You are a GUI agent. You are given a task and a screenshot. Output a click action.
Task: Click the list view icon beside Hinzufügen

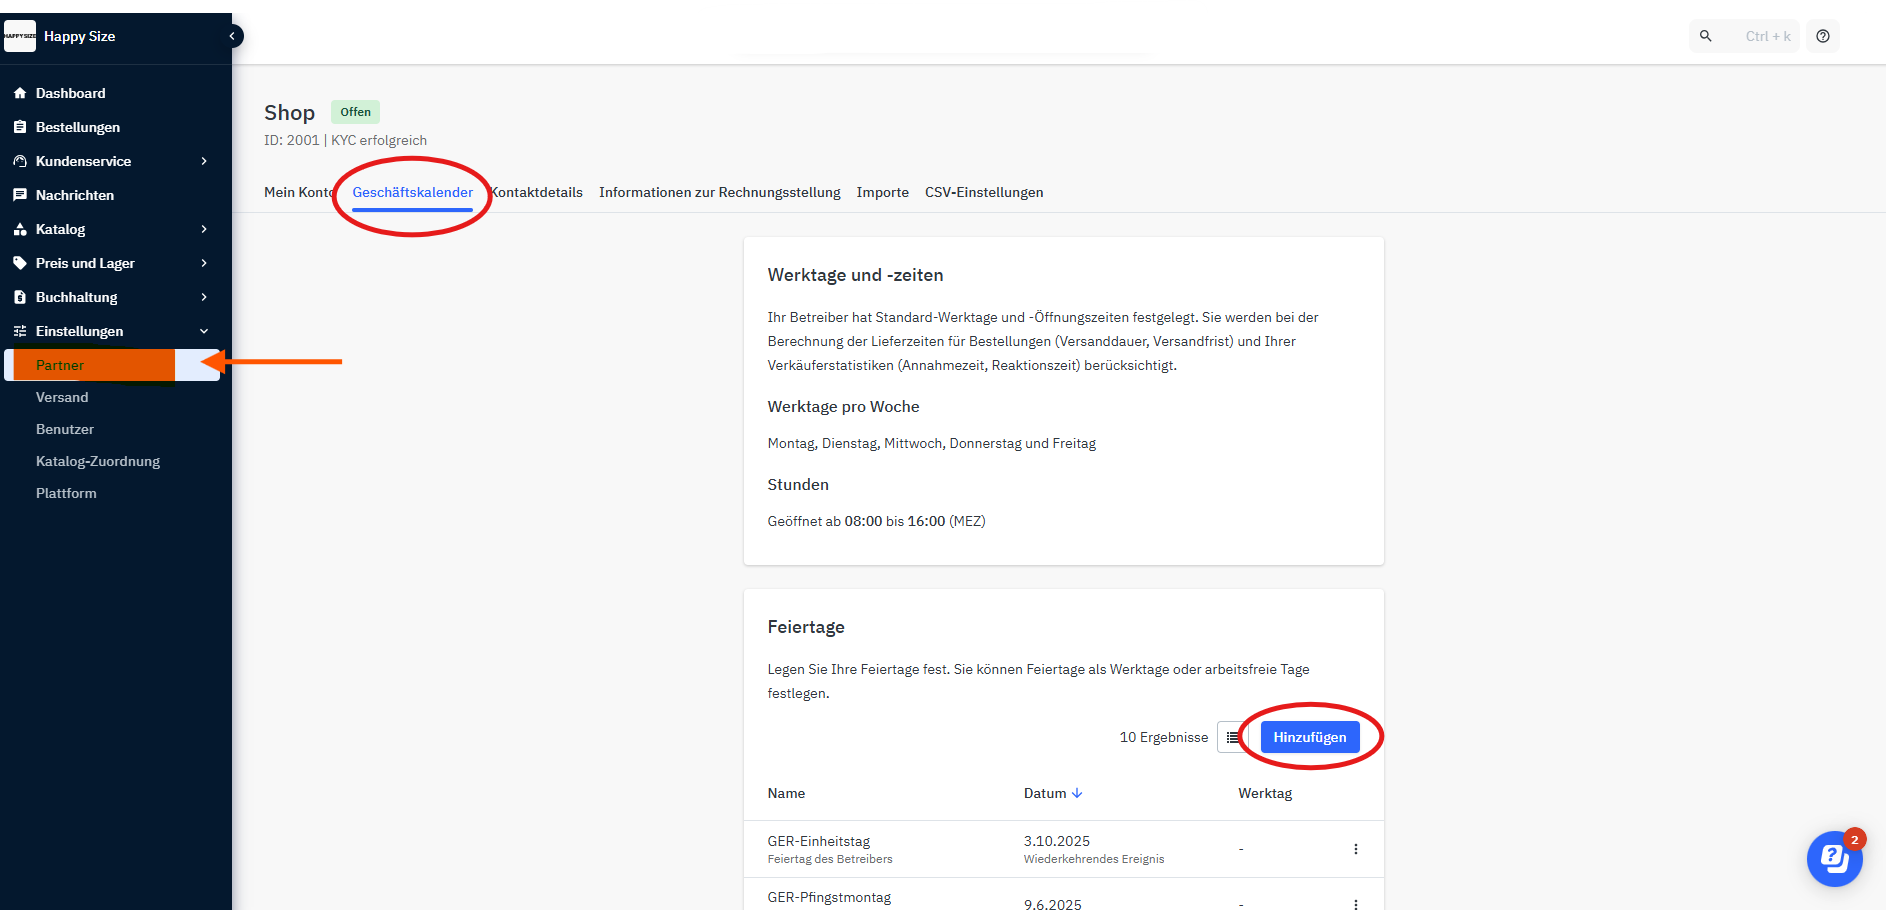click(x=1232, y=737)
